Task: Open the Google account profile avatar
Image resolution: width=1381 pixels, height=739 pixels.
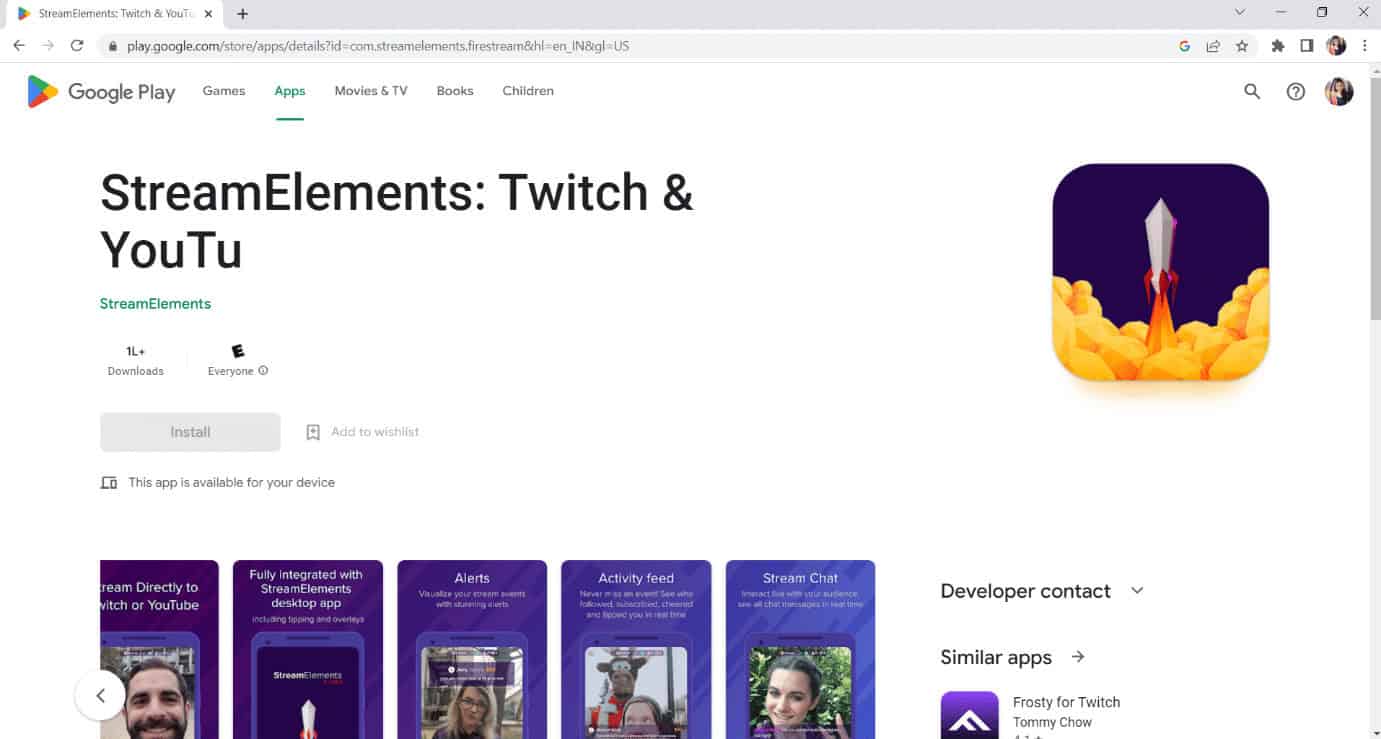Action: coord(1339,91)
